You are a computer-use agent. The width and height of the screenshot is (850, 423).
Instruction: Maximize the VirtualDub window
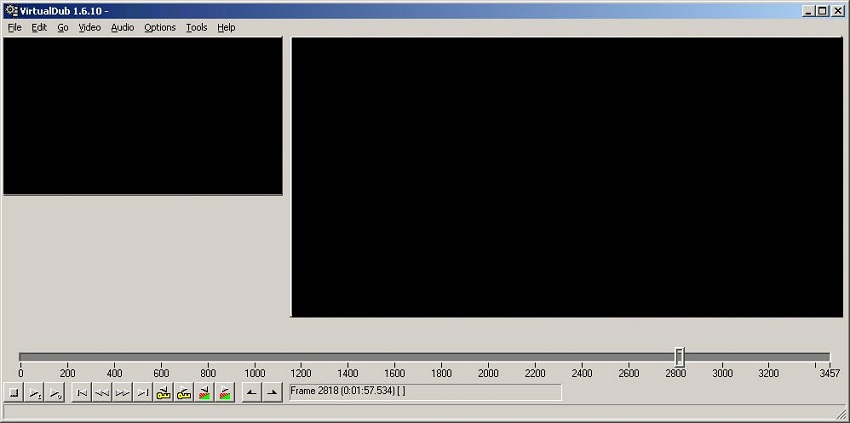click(x=823, y=11)
